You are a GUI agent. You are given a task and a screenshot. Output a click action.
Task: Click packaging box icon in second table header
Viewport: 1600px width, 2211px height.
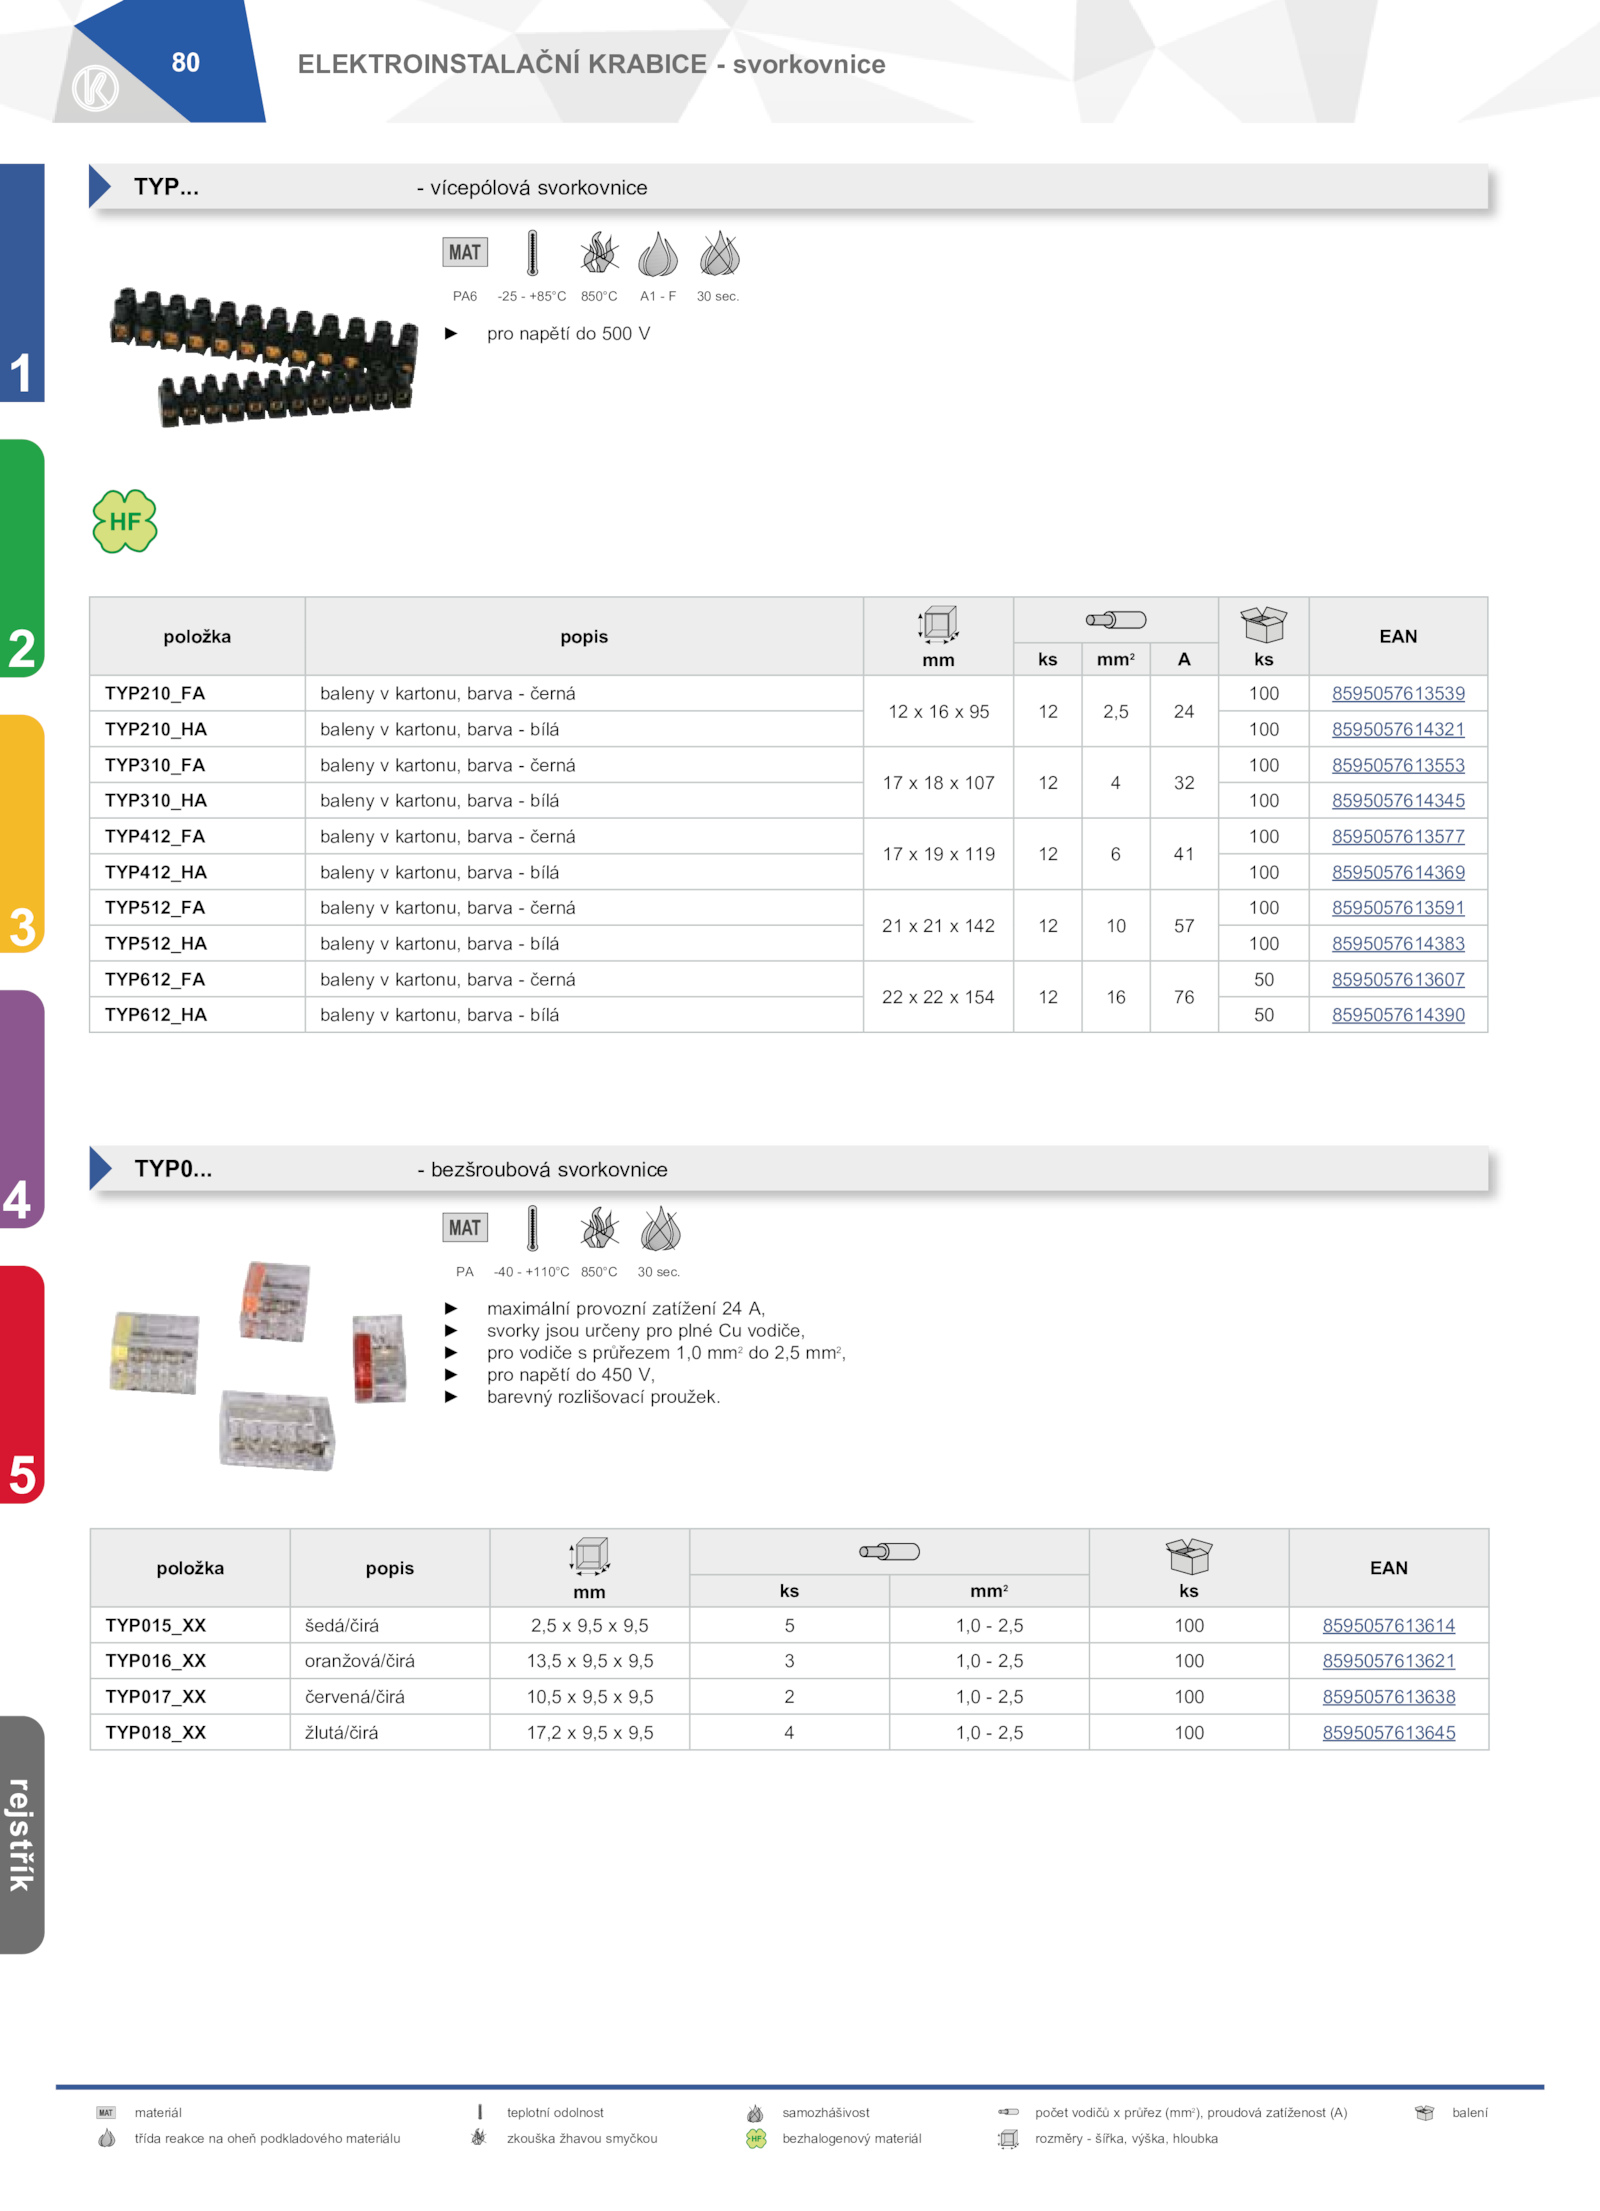point(1188,1557)
